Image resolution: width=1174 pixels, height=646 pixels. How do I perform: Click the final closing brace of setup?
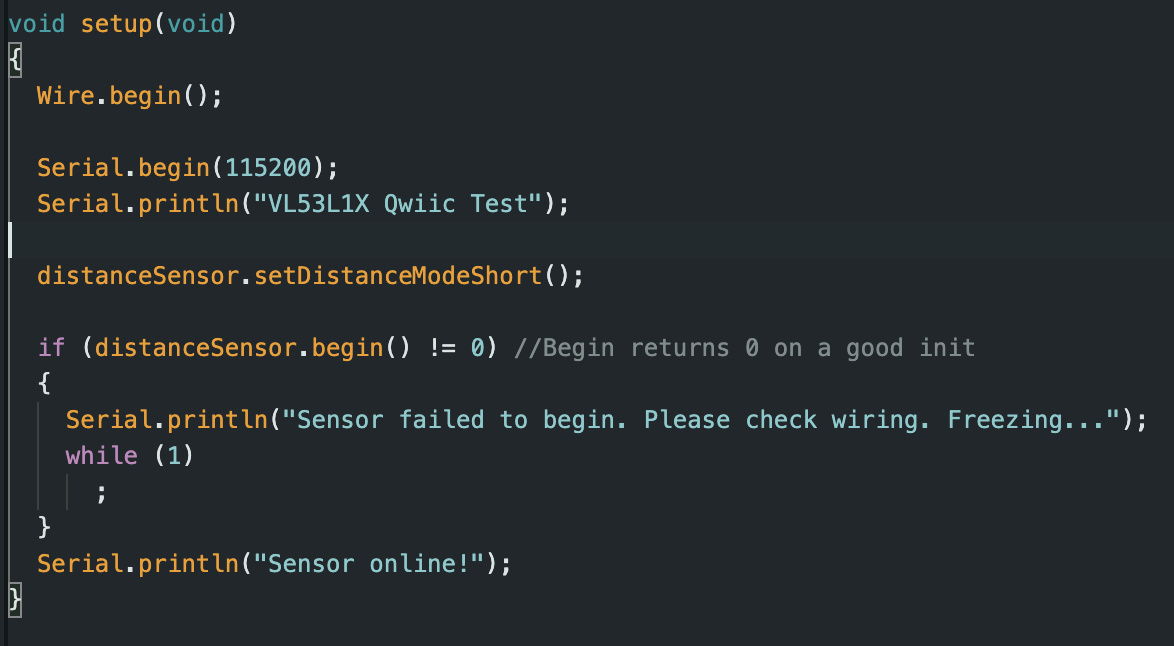tap(15, 600)
